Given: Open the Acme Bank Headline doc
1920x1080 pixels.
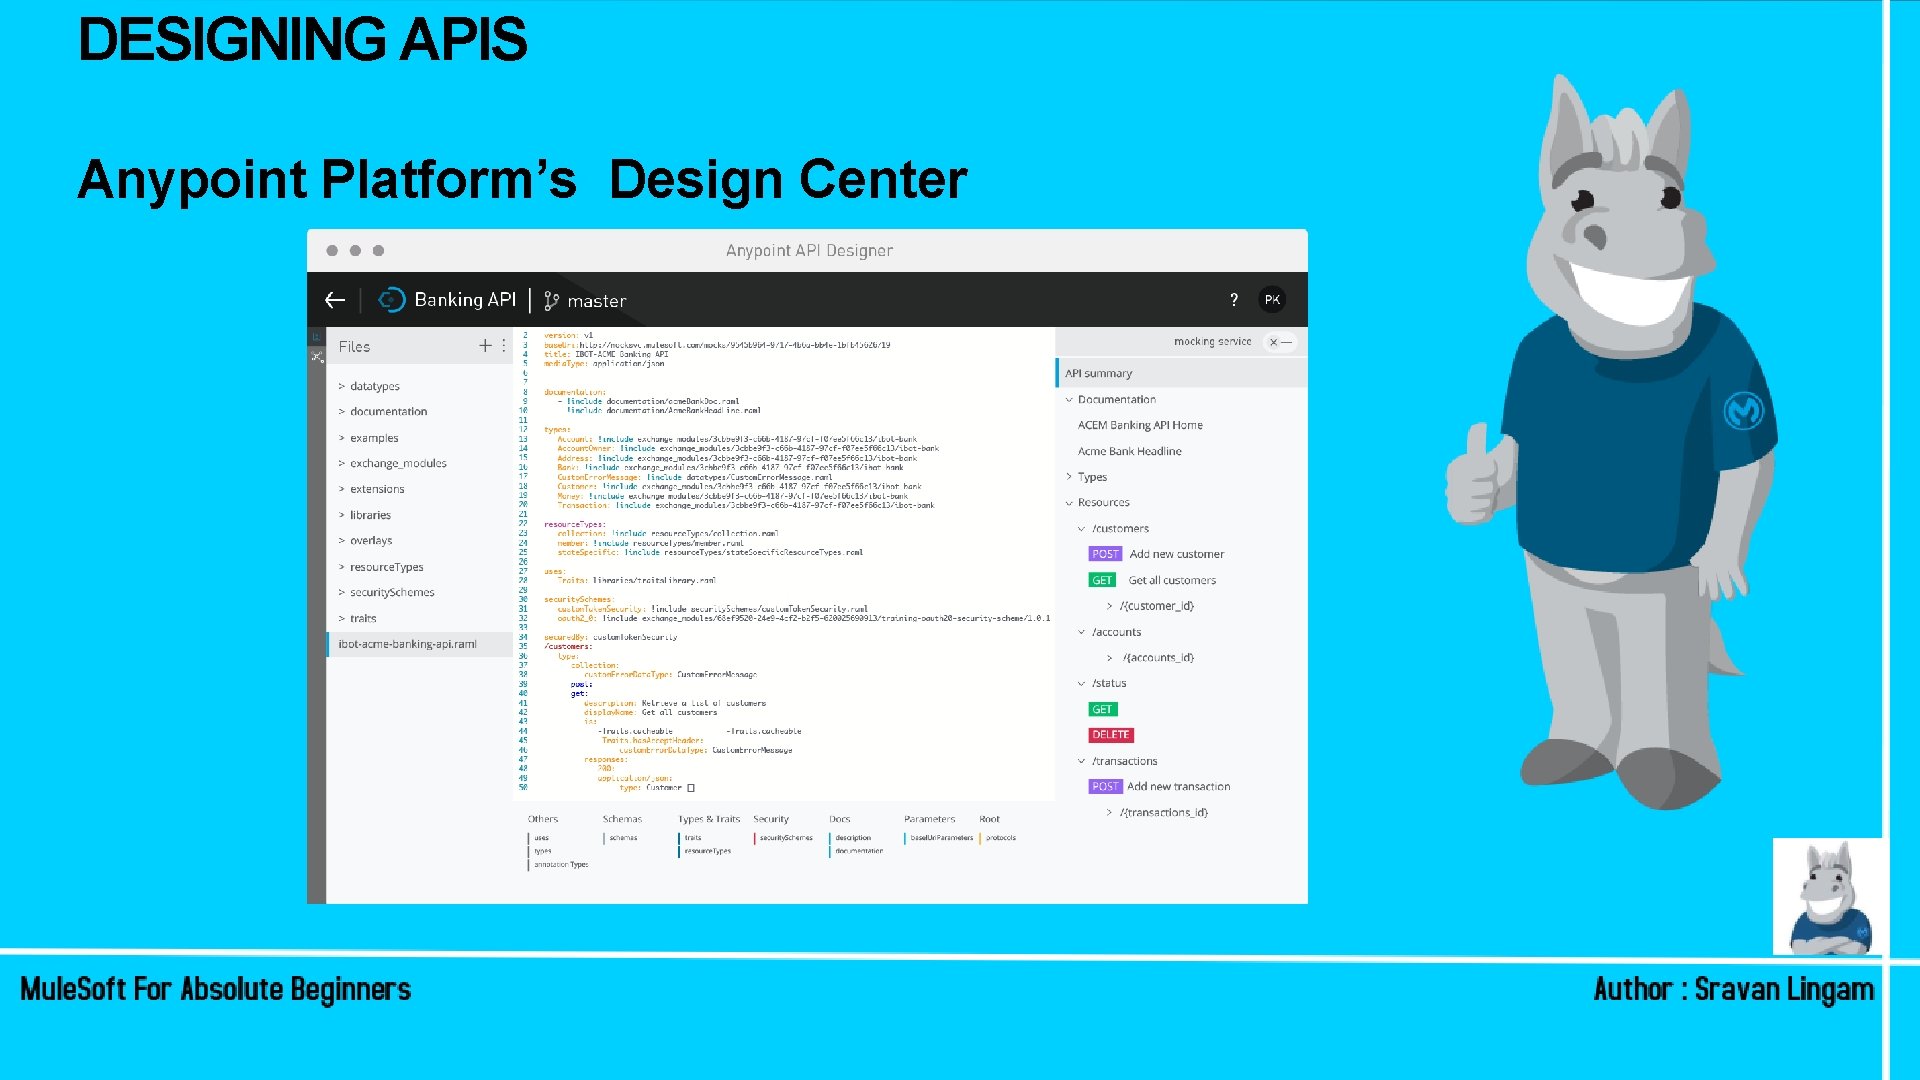Looking at the screenshot, I should tap(1130, 451).
